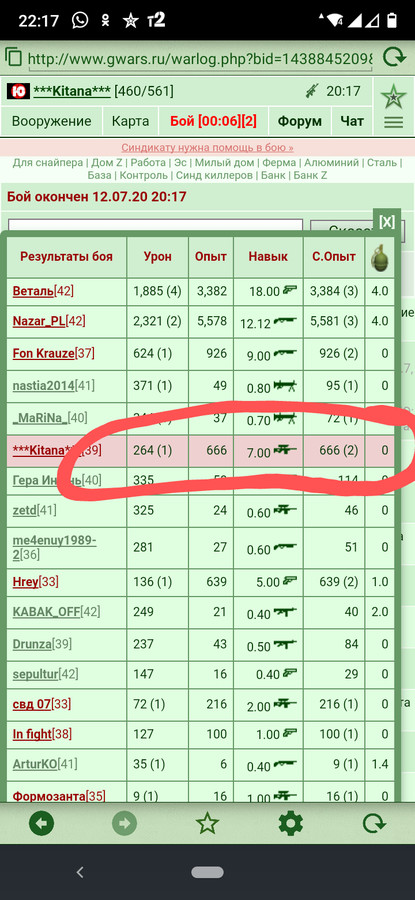Screen dimensions: 415x900
Task: Click machine gun icon in nastia2014's row
Action: pos(285,386)
